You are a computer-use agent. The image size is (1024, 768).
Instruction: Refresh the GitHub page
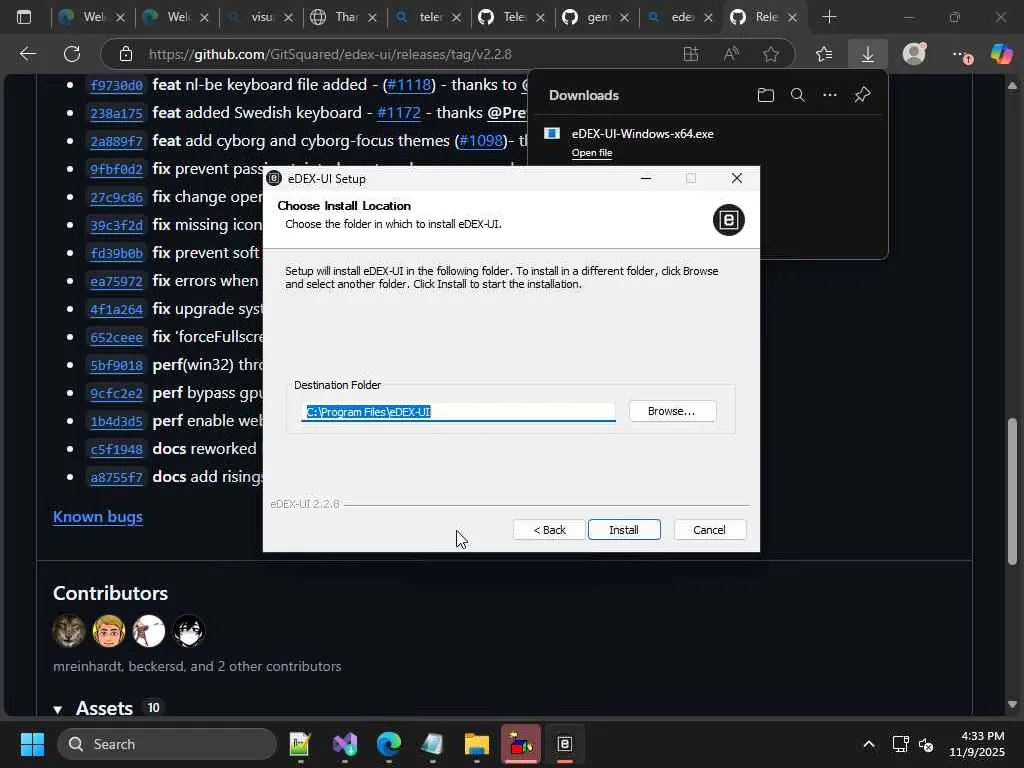(x=72, y=54)
